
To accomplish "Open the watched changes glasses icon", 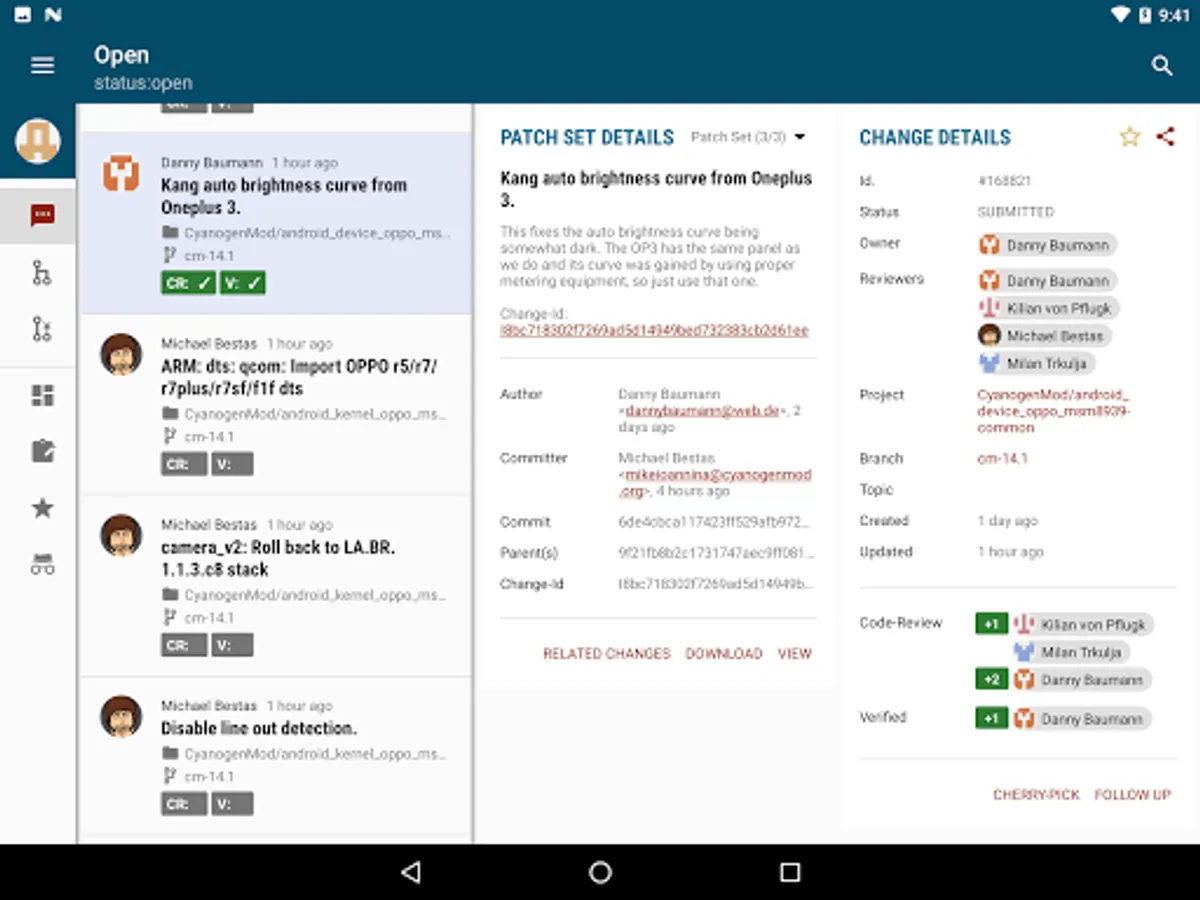I will tap(42, 565).
